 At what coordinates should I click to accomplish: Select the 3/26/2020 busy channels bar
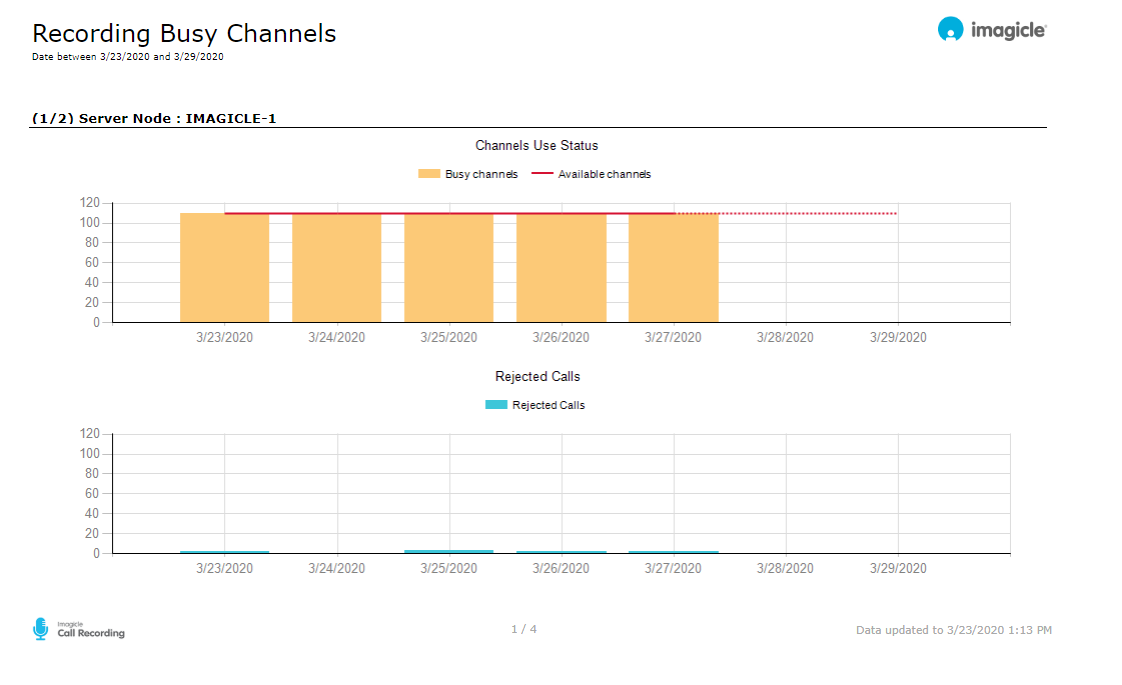click(561, 268)
